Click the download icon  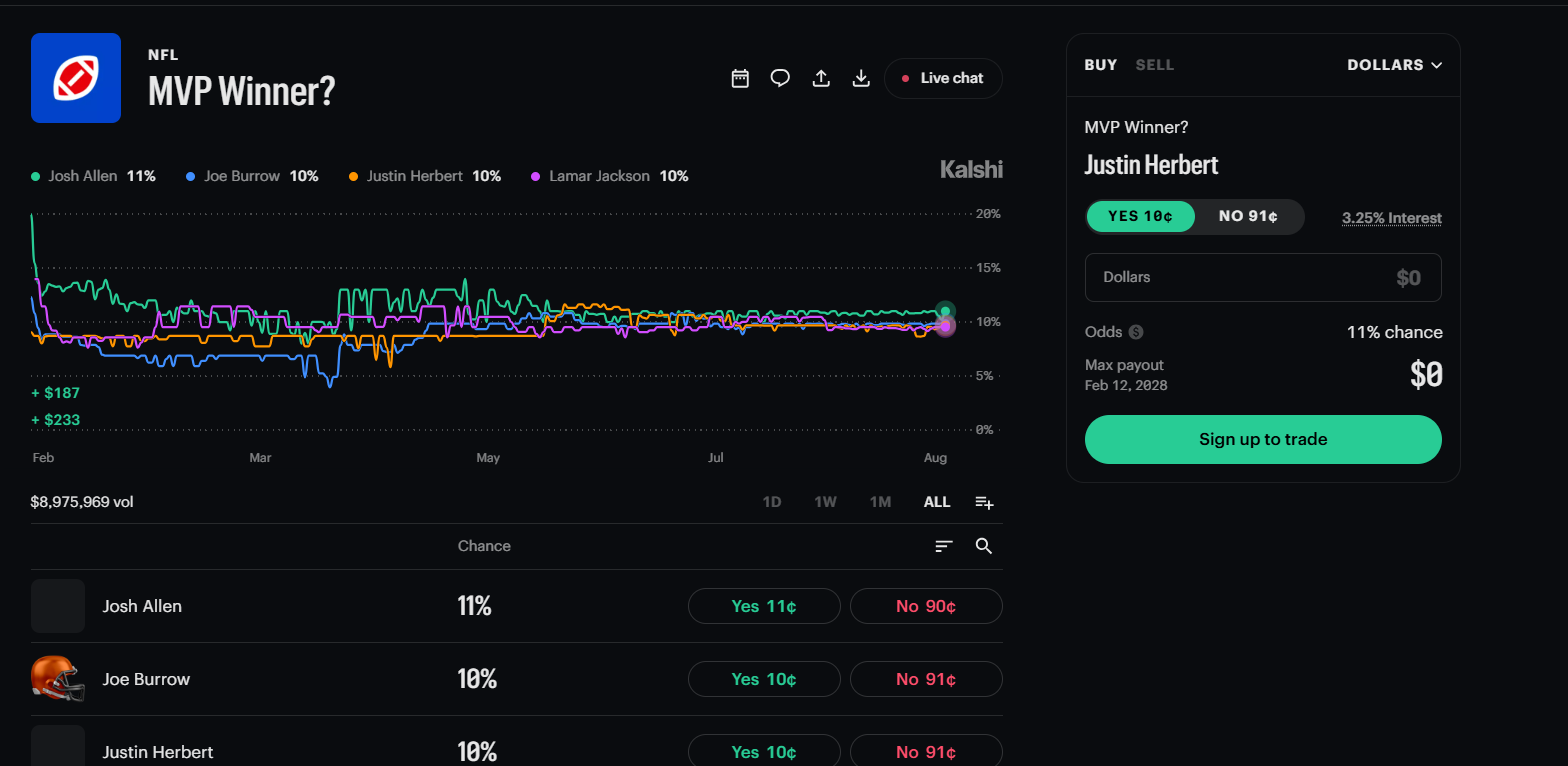[x=860, y=78]
